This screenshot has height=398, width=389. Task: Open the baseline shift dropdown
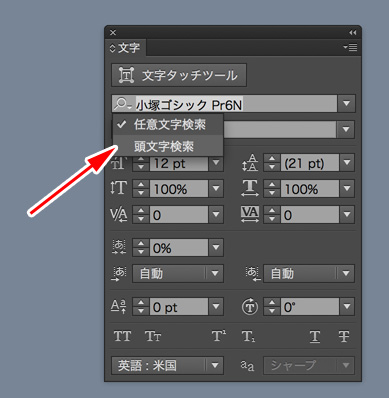(216, 307)
